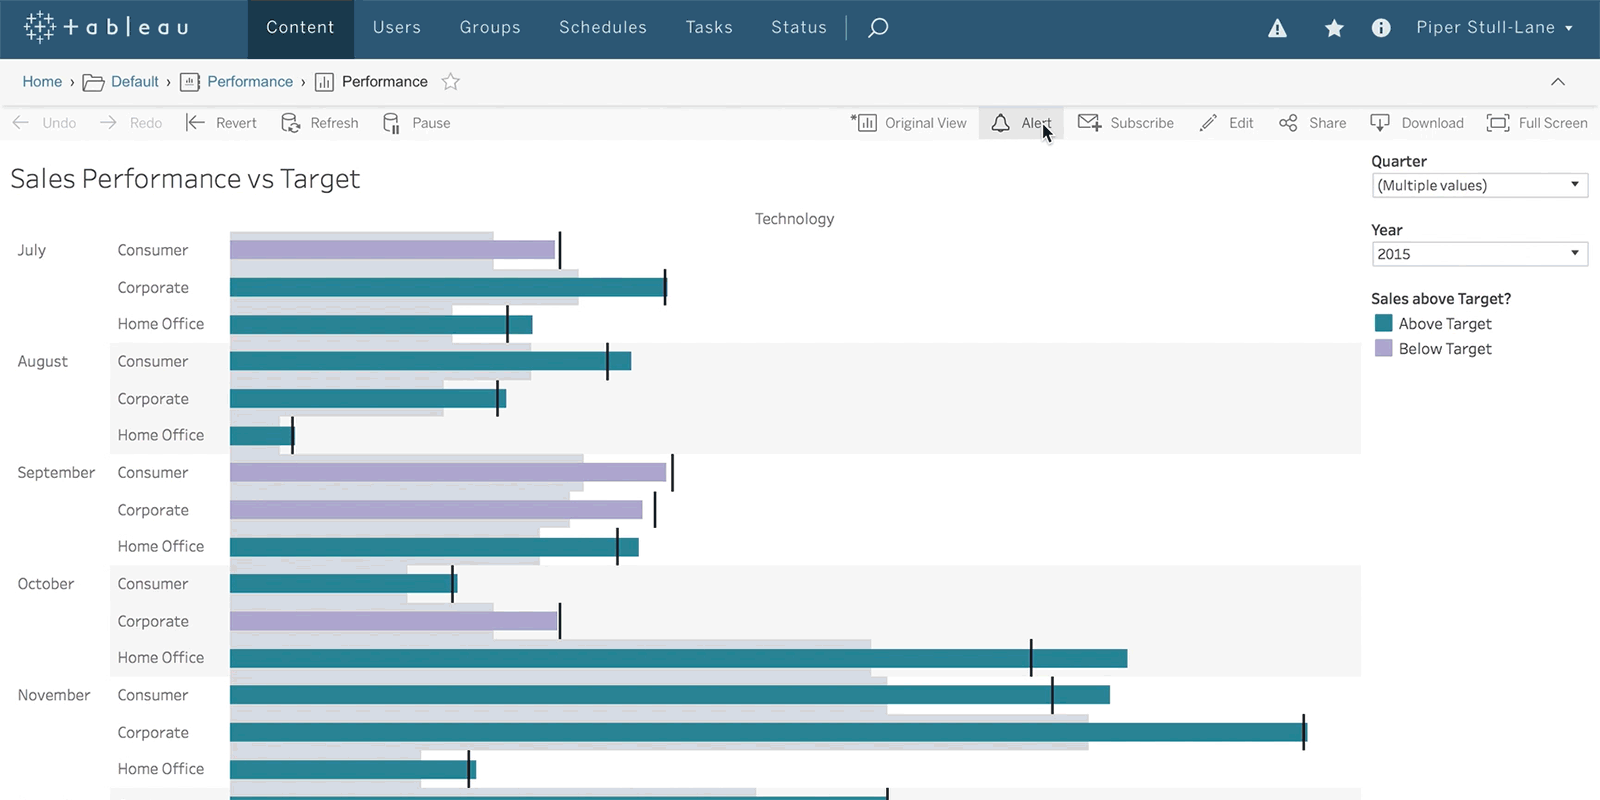The height and width of the screenshot is (800, 1600).
Task: Click the Default folder icon in breadcrumb
Action: 93,82
